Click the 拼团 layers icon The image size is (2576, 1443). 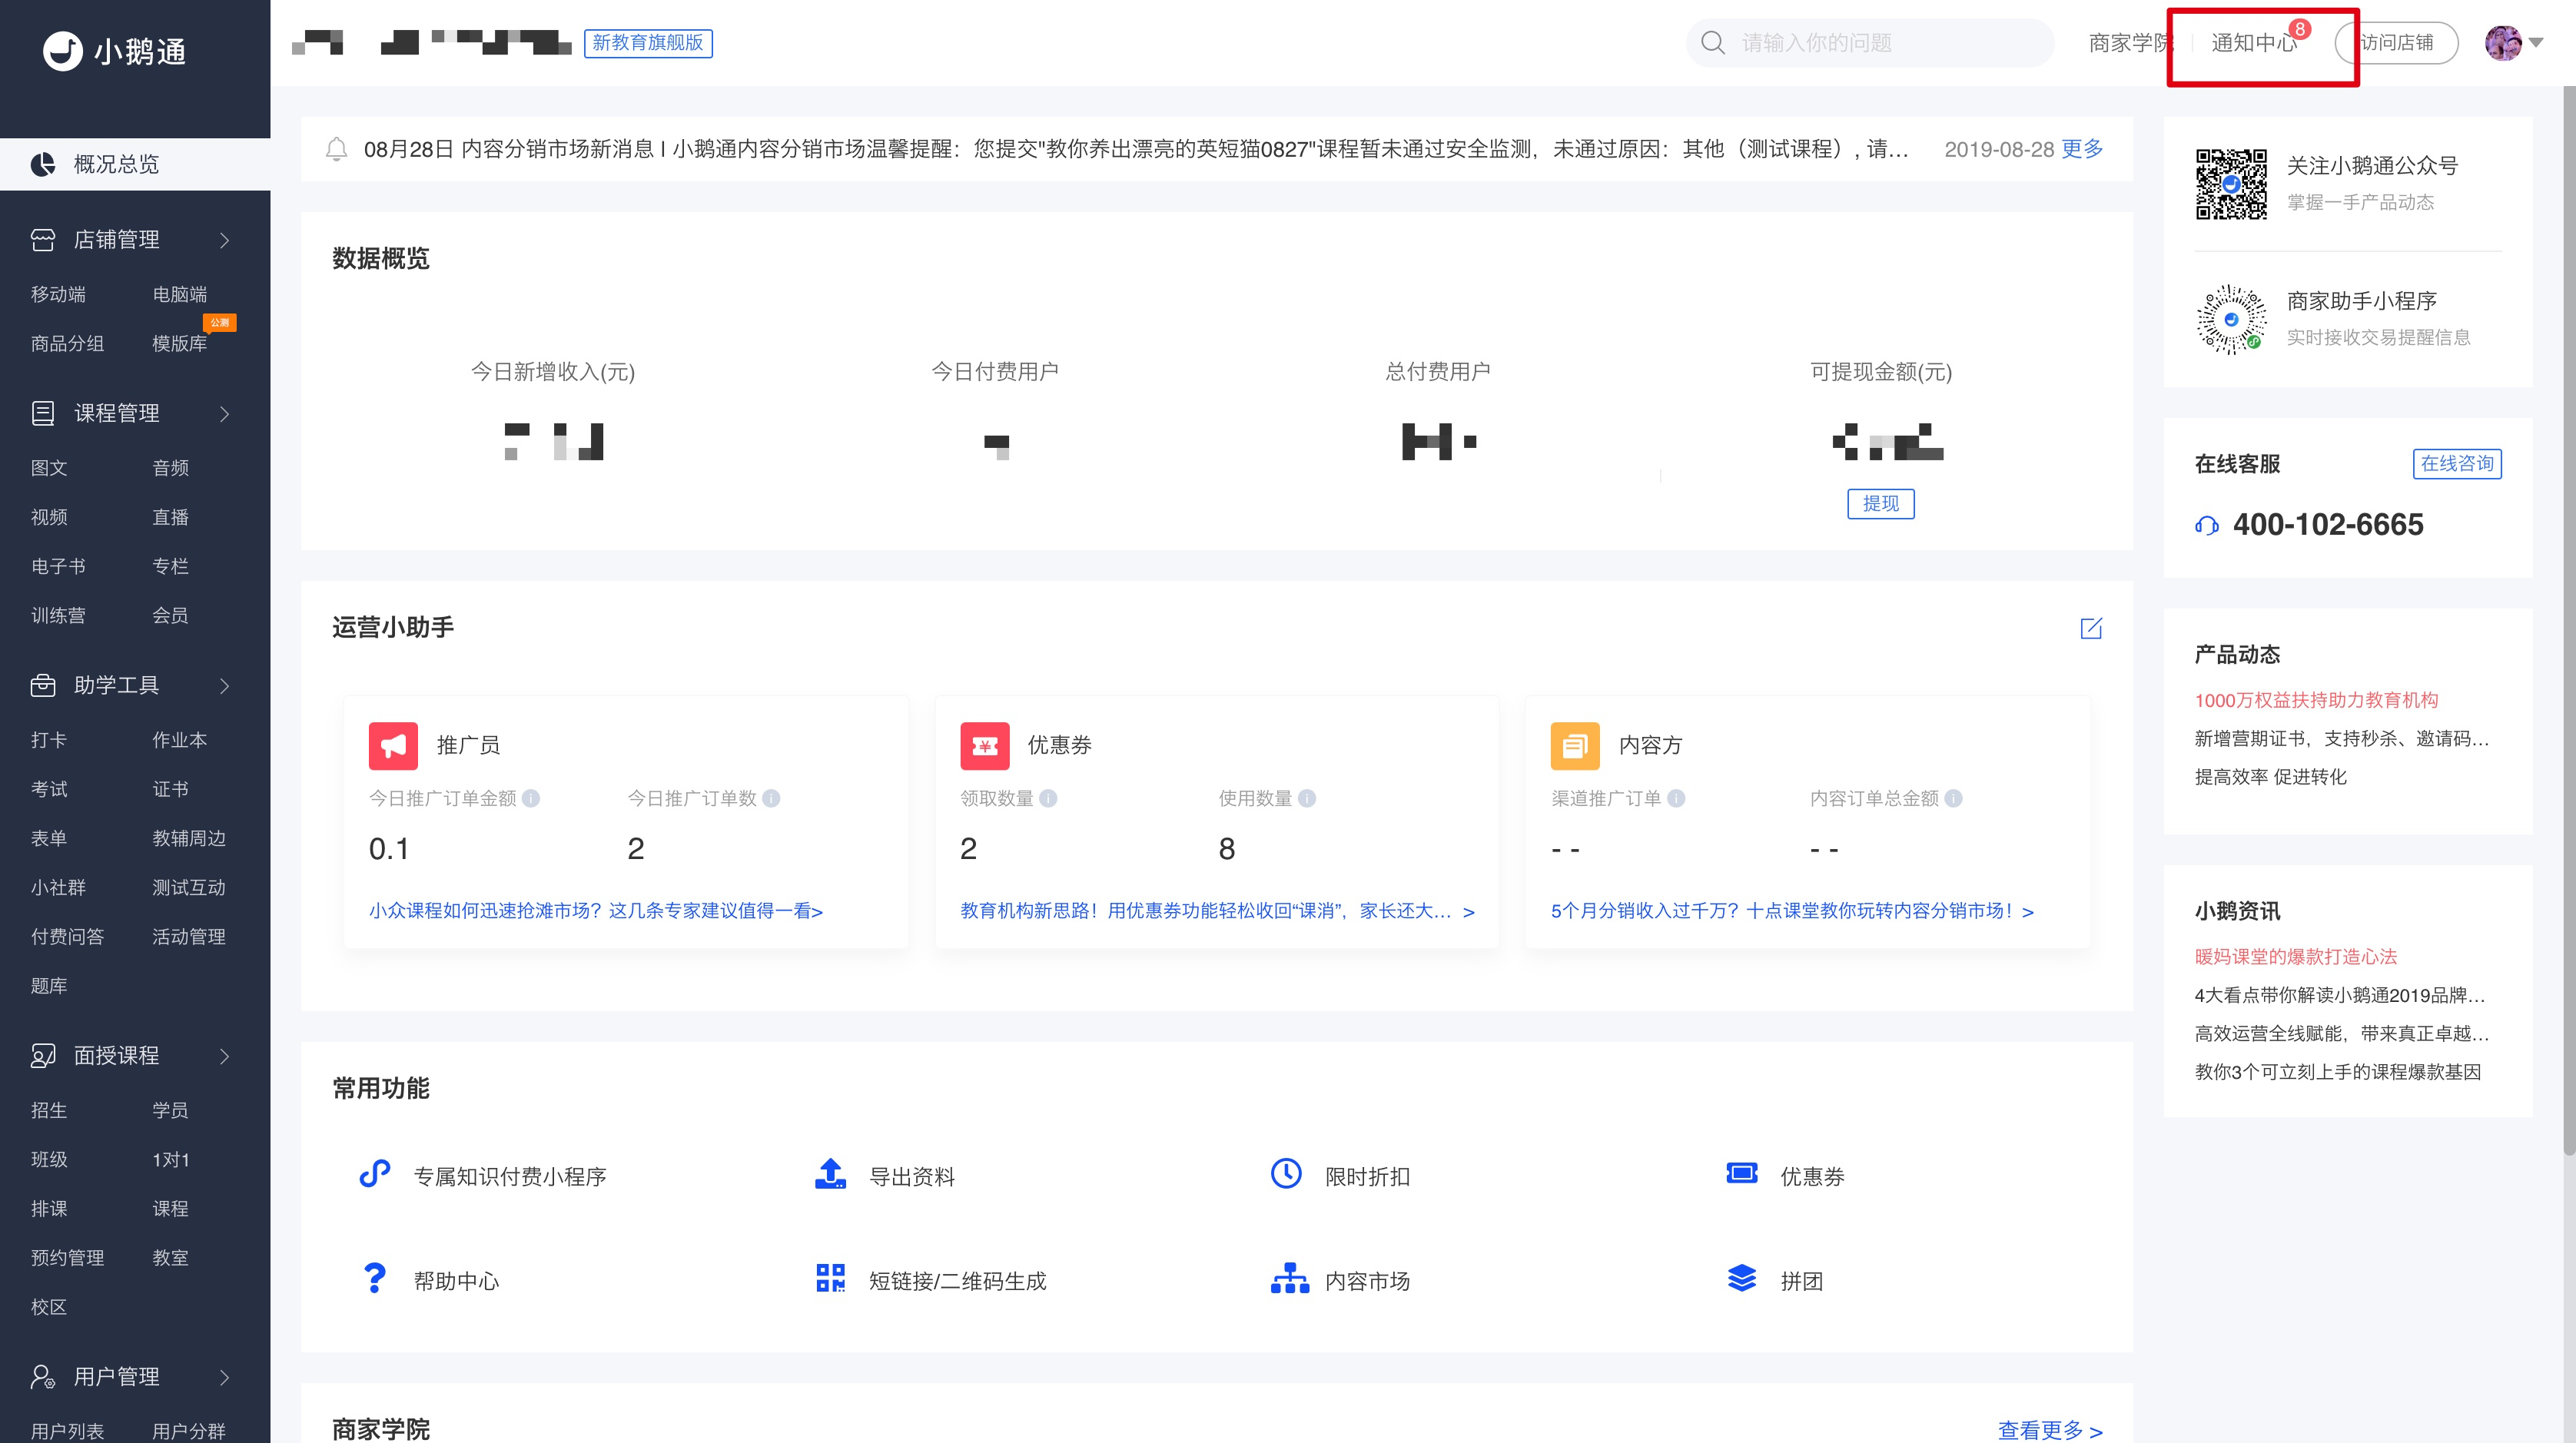click(1742, 1278)
